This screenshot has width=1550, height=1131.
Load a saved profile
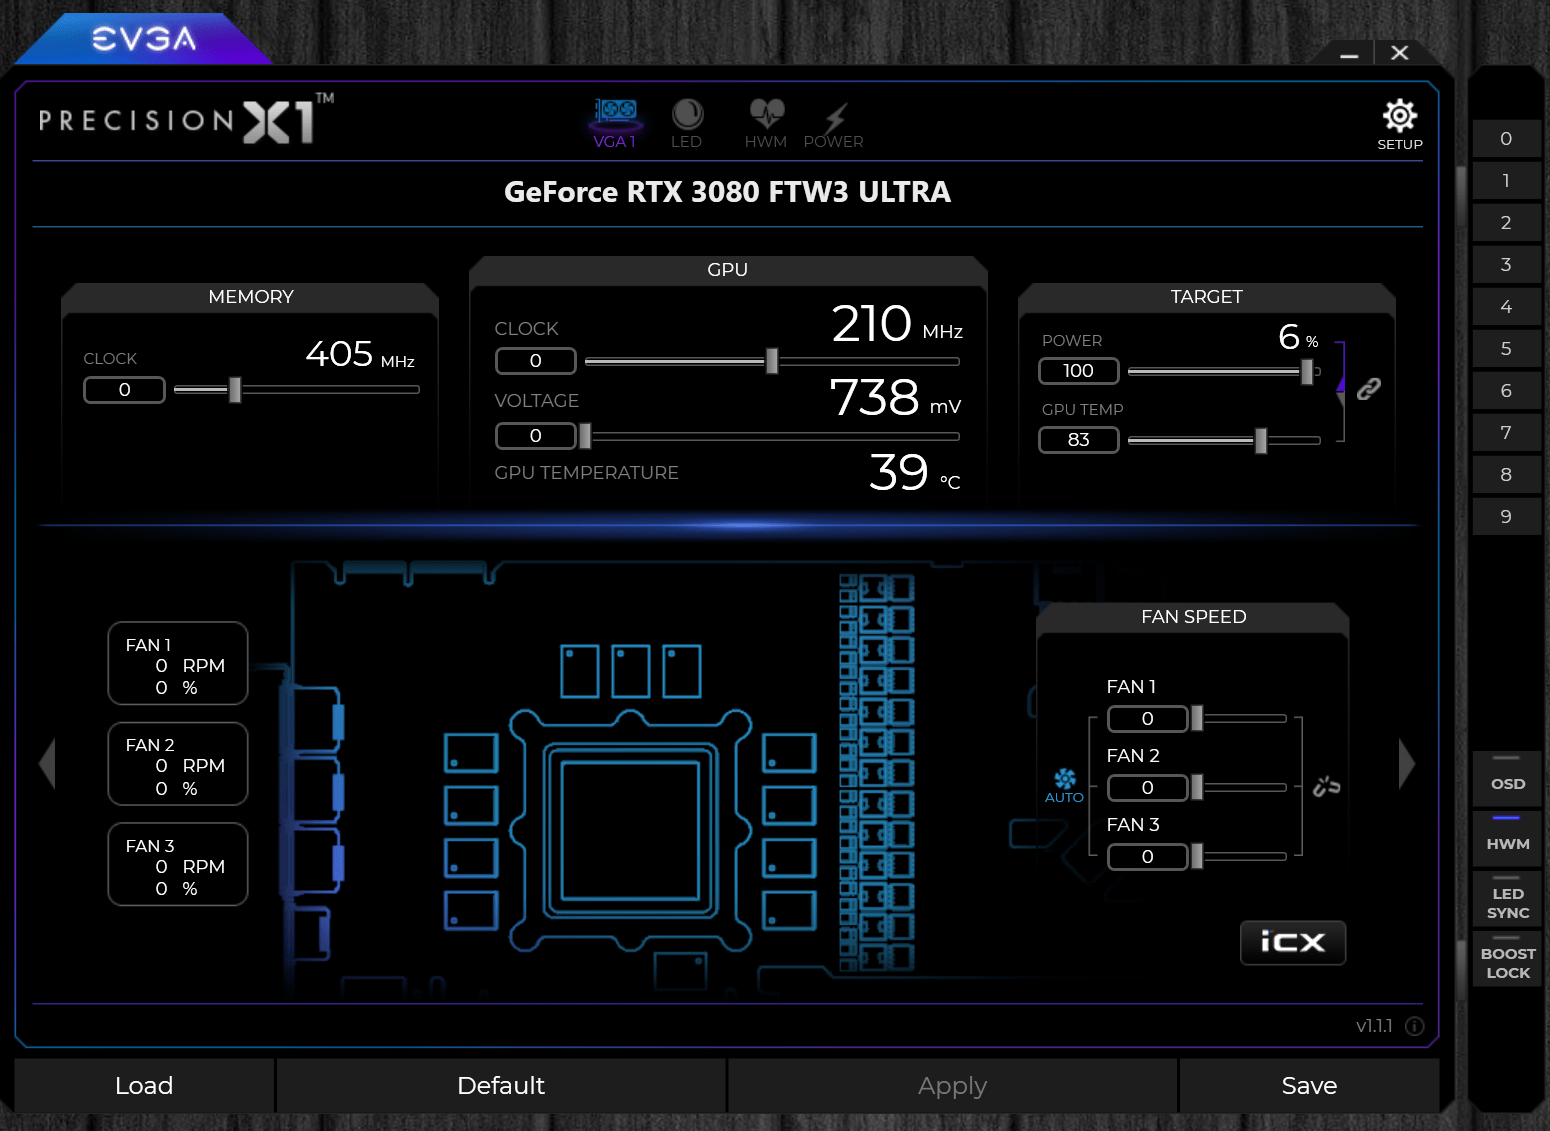coord(144,1085)
